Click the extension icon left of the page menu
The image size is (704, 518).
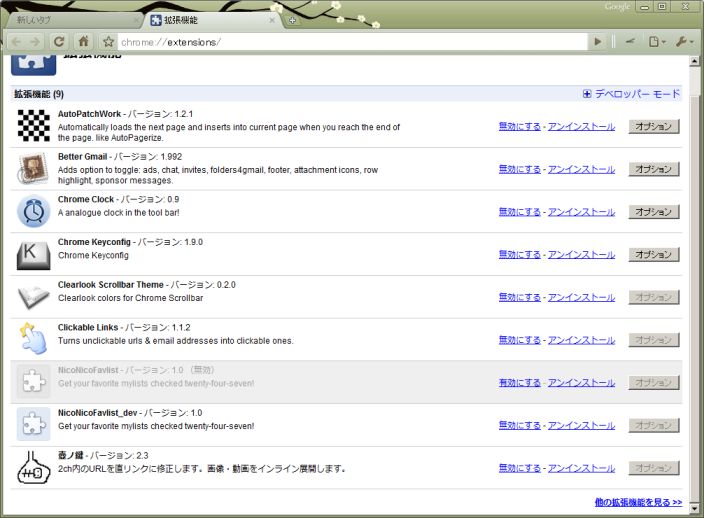click(630, 42)
